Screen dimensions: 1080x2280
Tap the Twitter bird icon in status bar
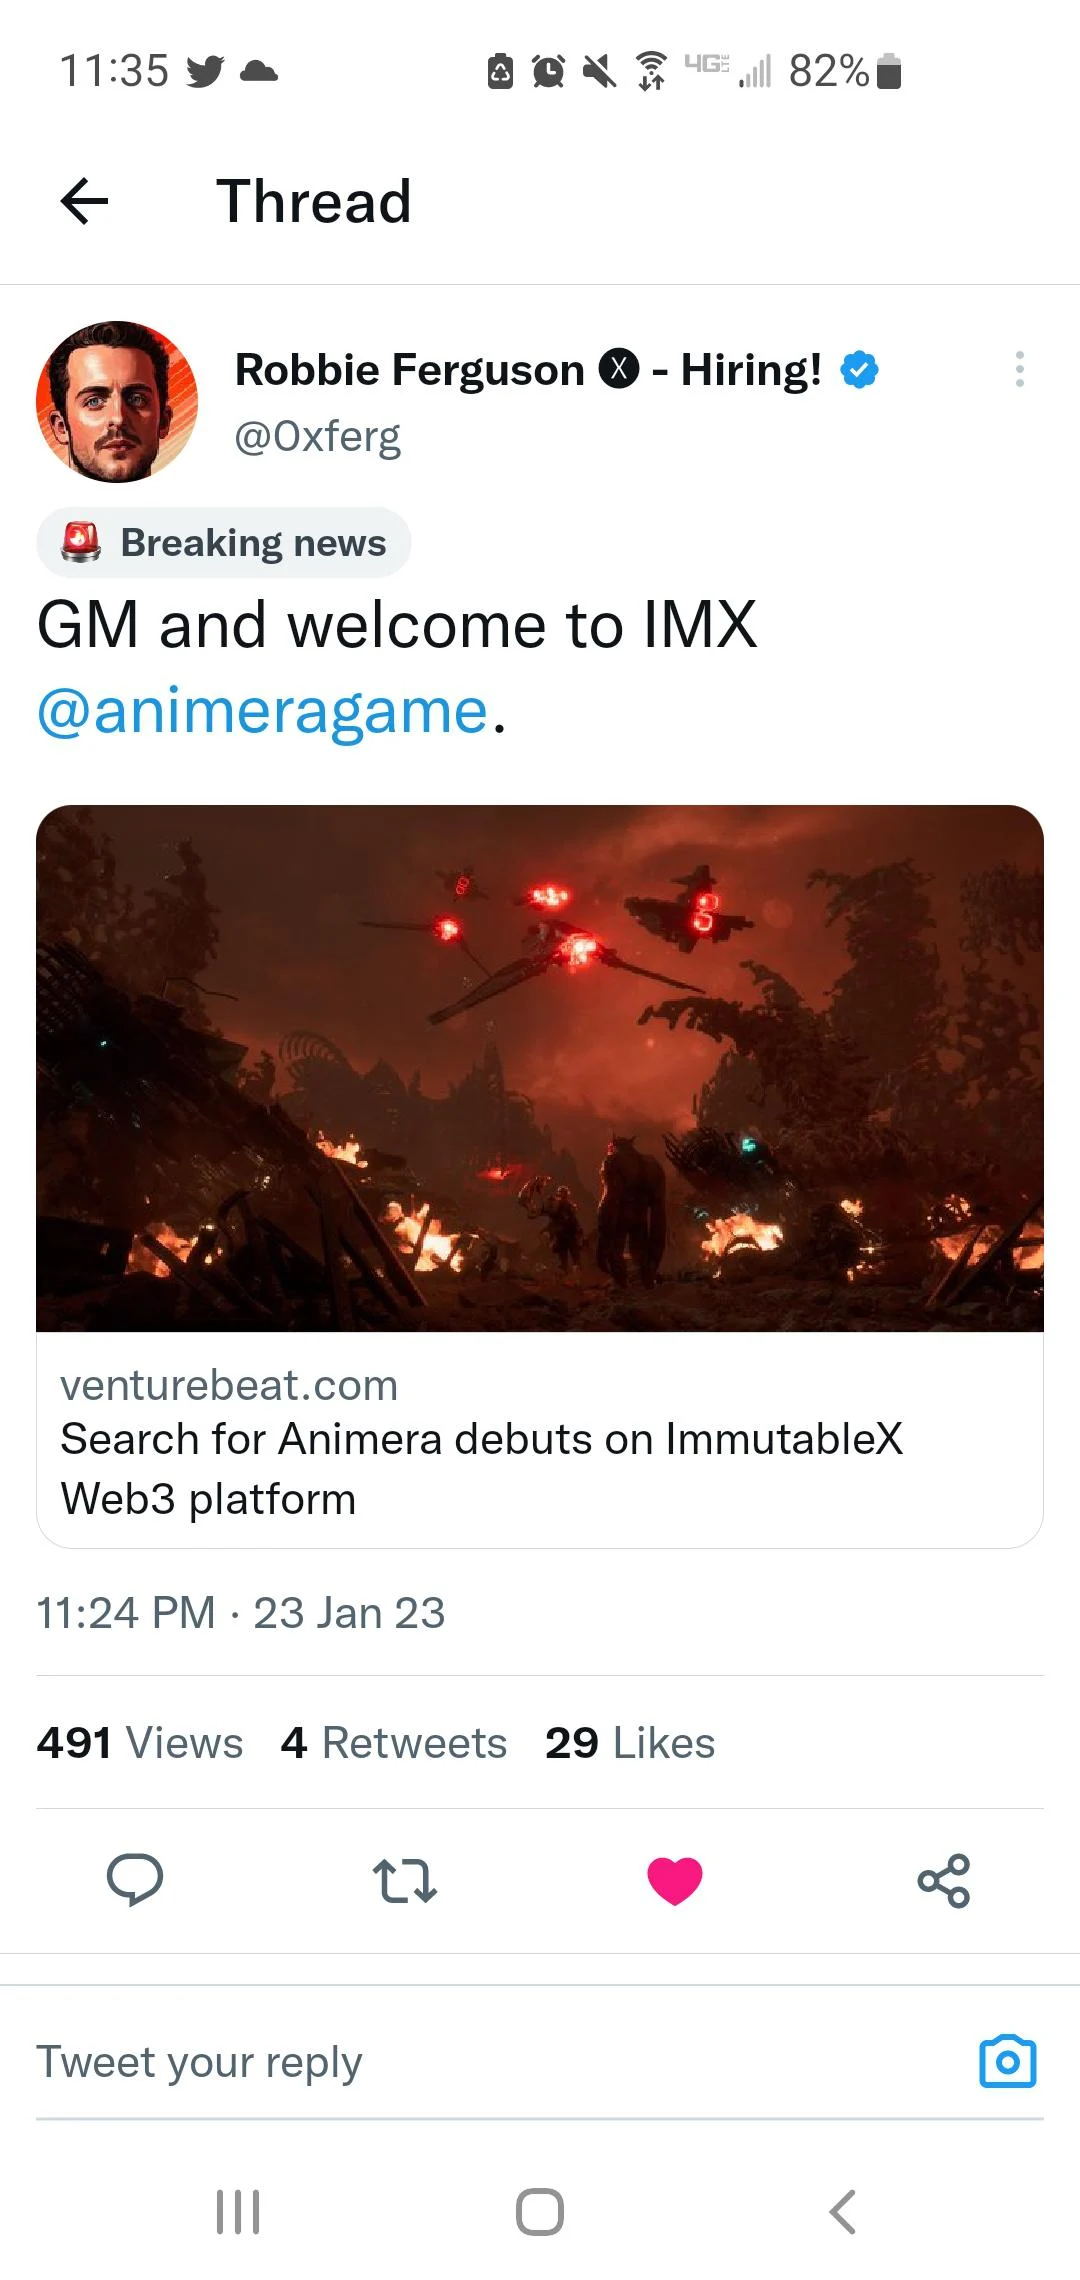tap(205, 70)
